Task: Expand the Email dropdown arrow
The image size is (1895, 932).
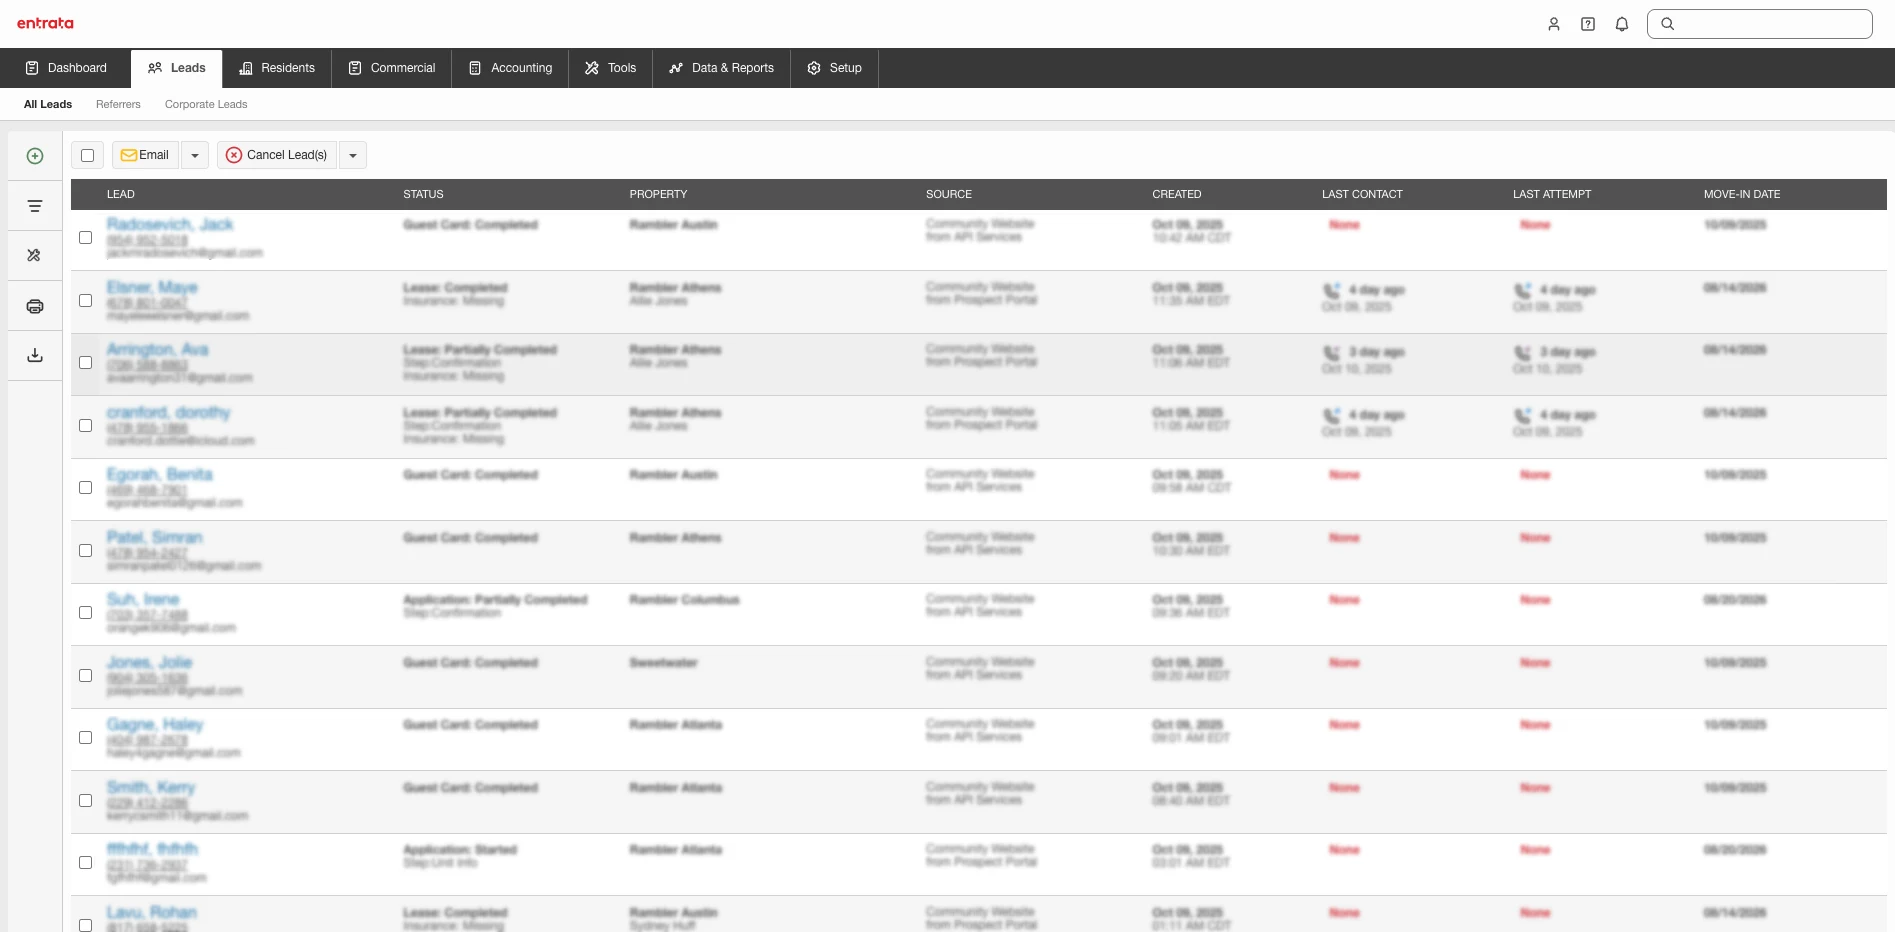Action: coord(195,155)
